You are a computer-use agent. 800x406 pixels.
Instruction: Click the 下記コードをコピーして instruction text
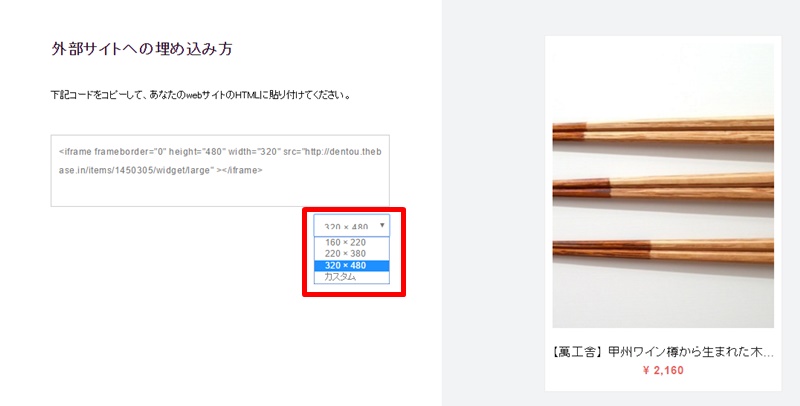(201, 95)
